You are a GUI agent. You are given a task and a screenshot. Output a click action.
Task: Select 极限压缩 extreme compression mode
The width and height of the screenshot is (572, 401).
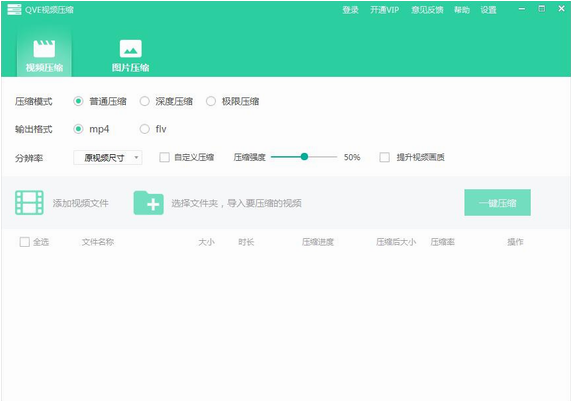210,101
